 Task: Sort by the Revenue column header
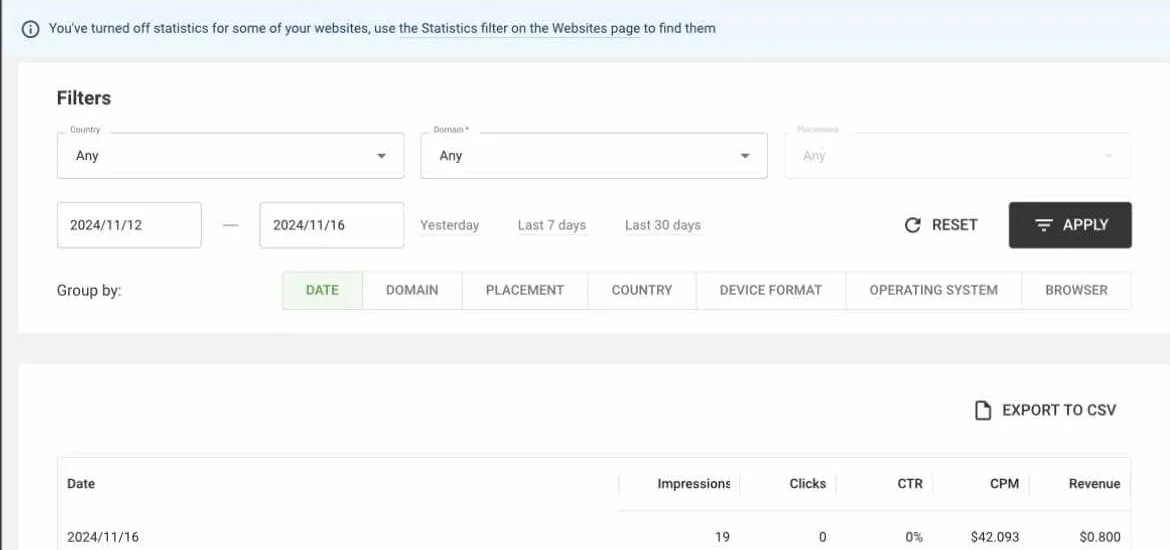coord(1094,484)
